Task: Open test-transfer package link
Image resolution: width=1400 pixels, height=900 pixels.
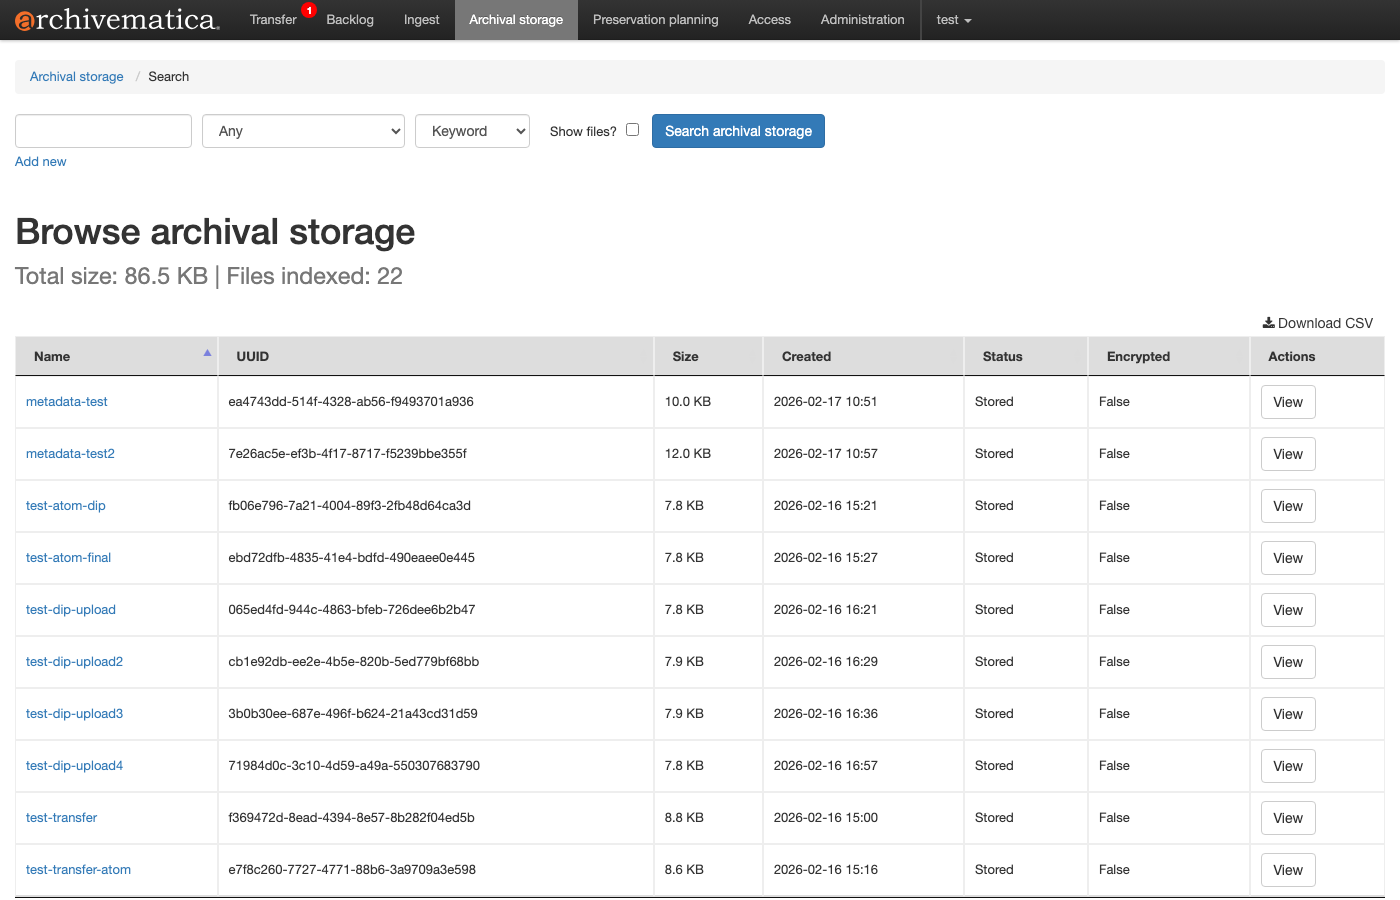Action: click(x=61, y=818)
